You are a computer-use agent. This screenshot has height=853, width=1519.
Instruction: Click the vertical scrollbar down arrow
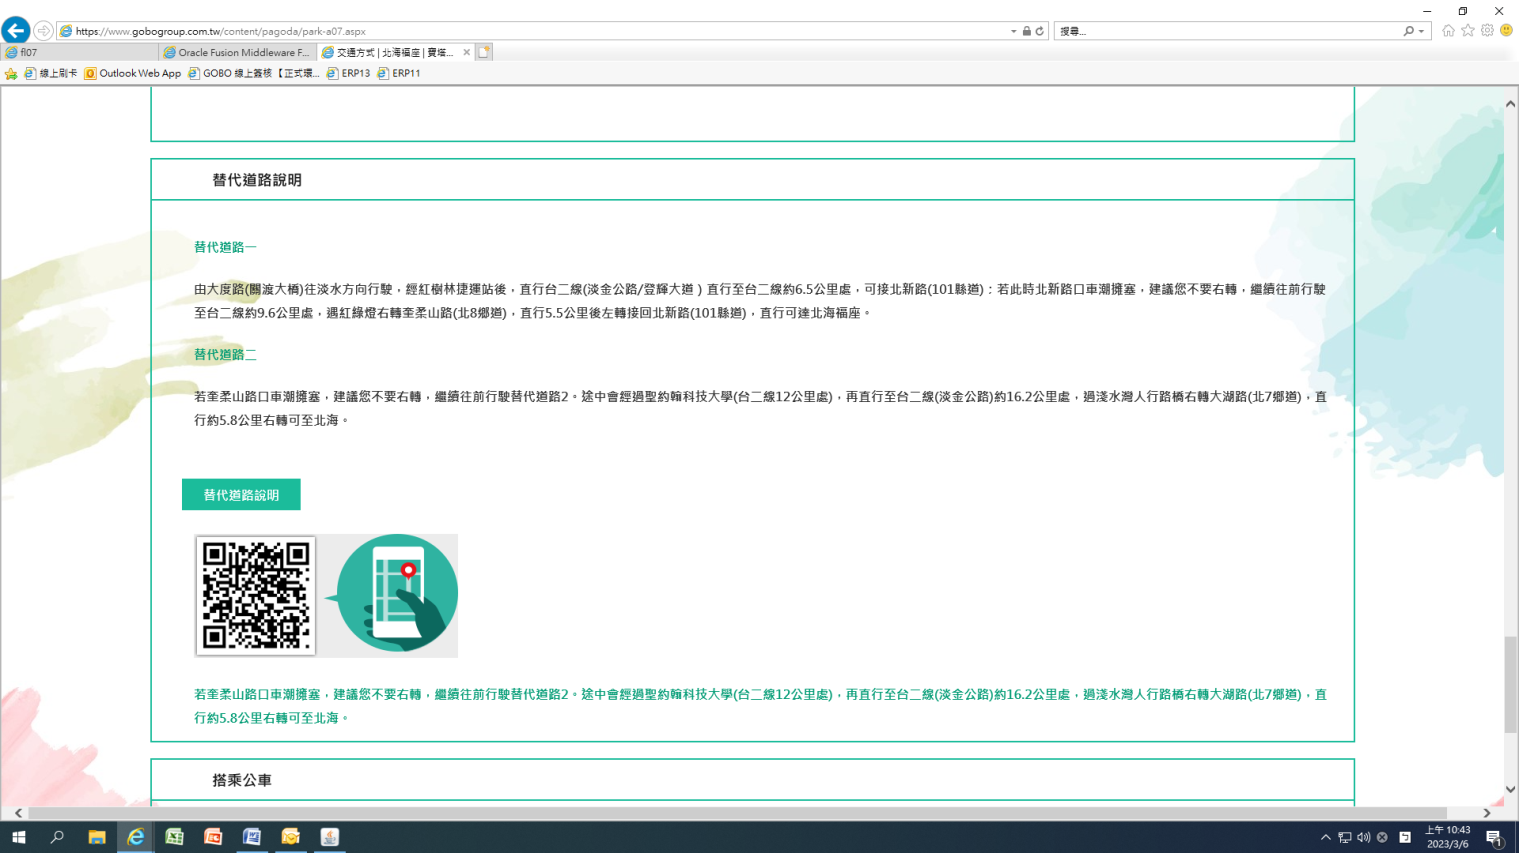coord(1510,789)
